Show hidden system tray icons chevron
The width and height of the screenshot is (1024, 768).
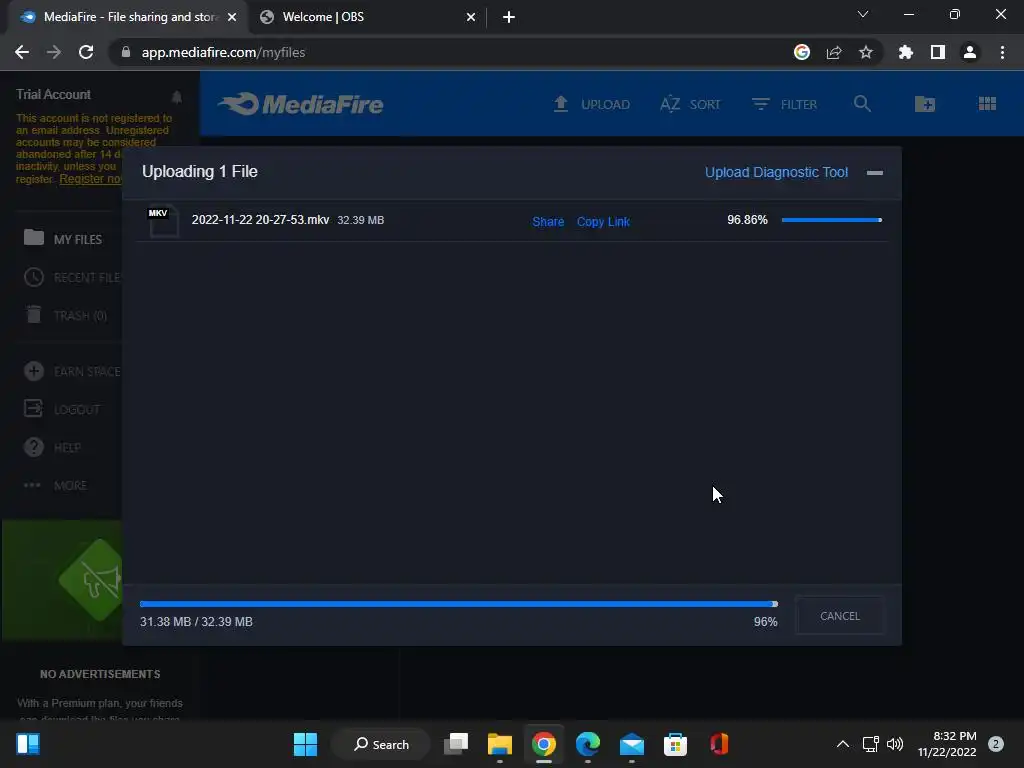coord(842,744)
